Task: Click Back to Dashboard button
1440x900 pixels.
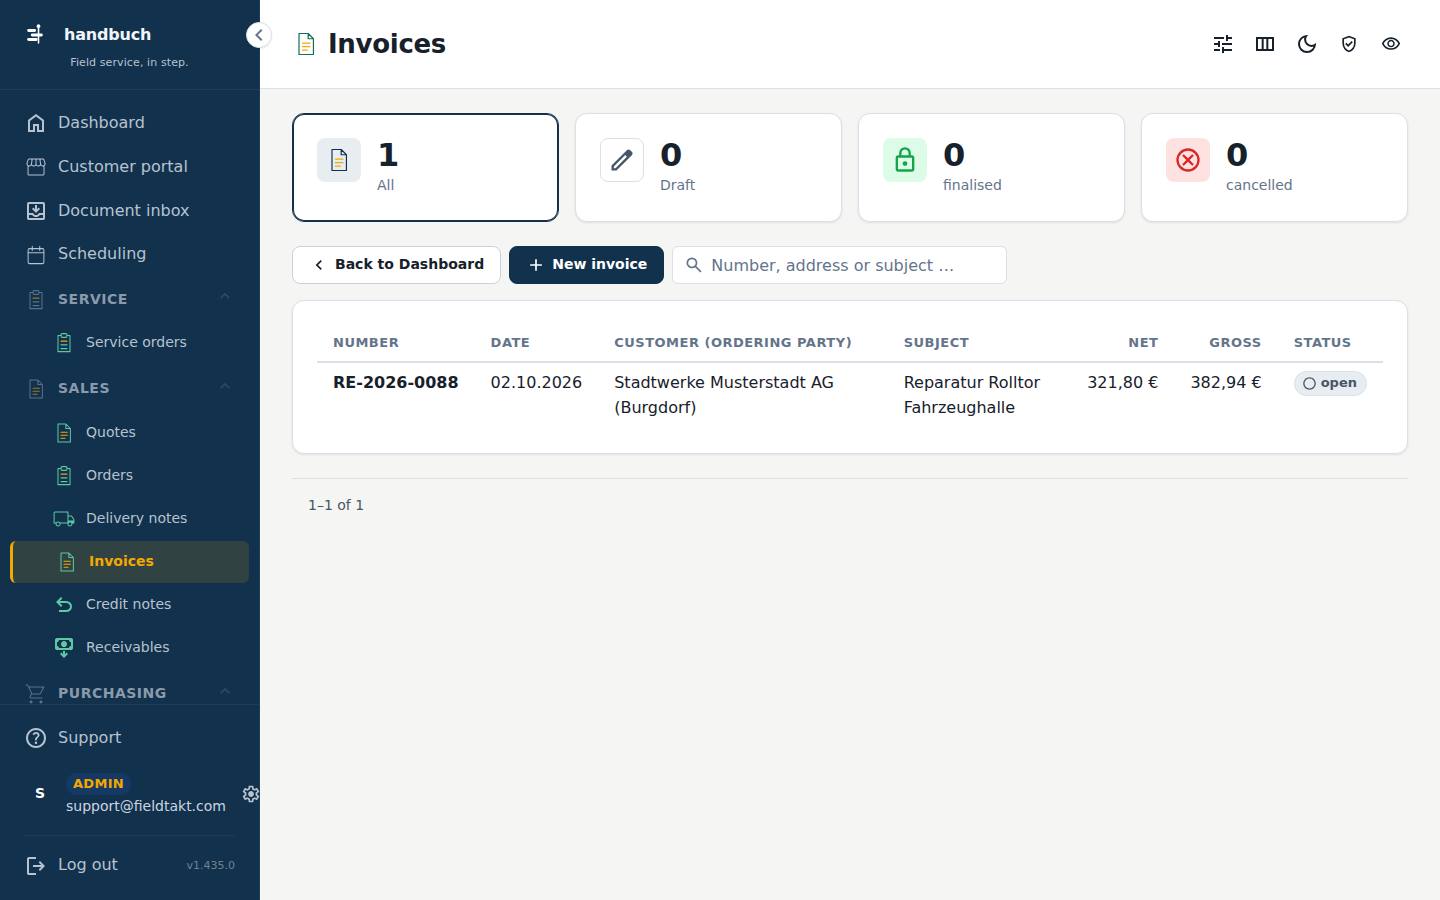Action: [x=396, y=265]
